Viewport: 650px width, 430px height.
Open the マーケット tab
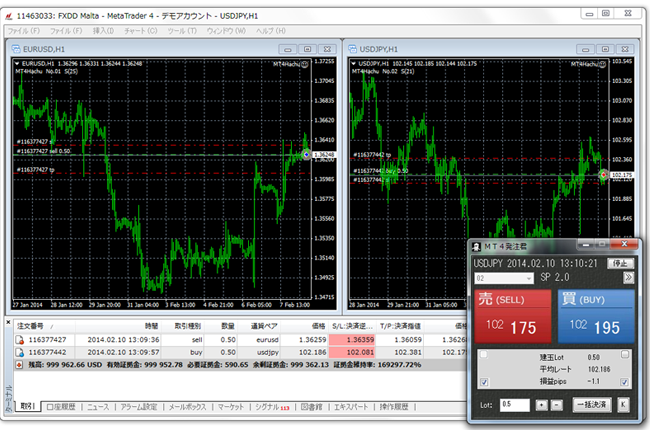pos(231,407)
